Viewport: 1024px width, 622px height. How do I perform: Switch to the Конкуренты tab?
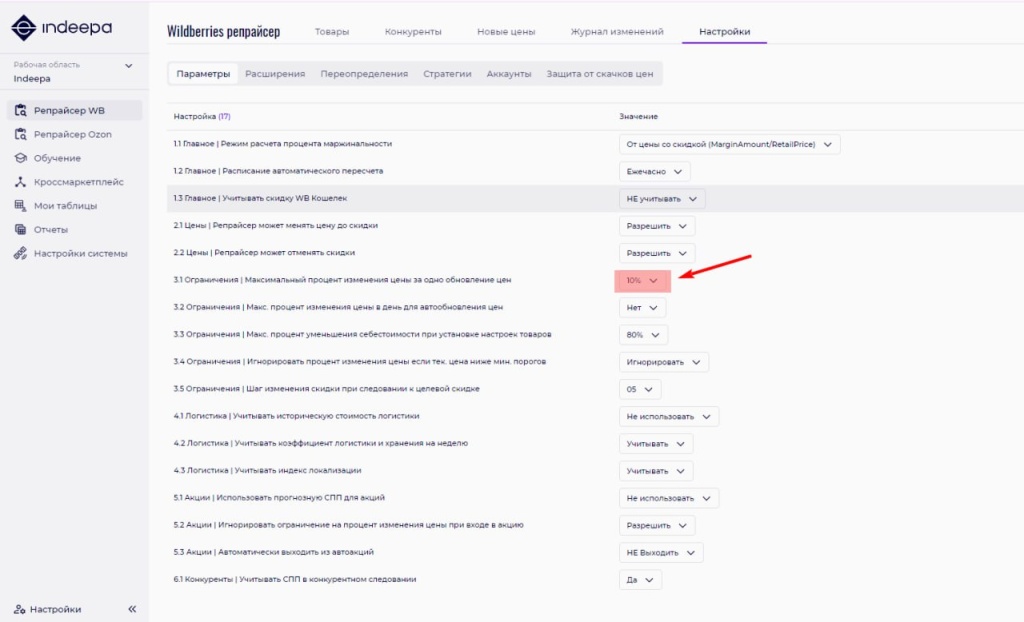(x=413, y=32)
